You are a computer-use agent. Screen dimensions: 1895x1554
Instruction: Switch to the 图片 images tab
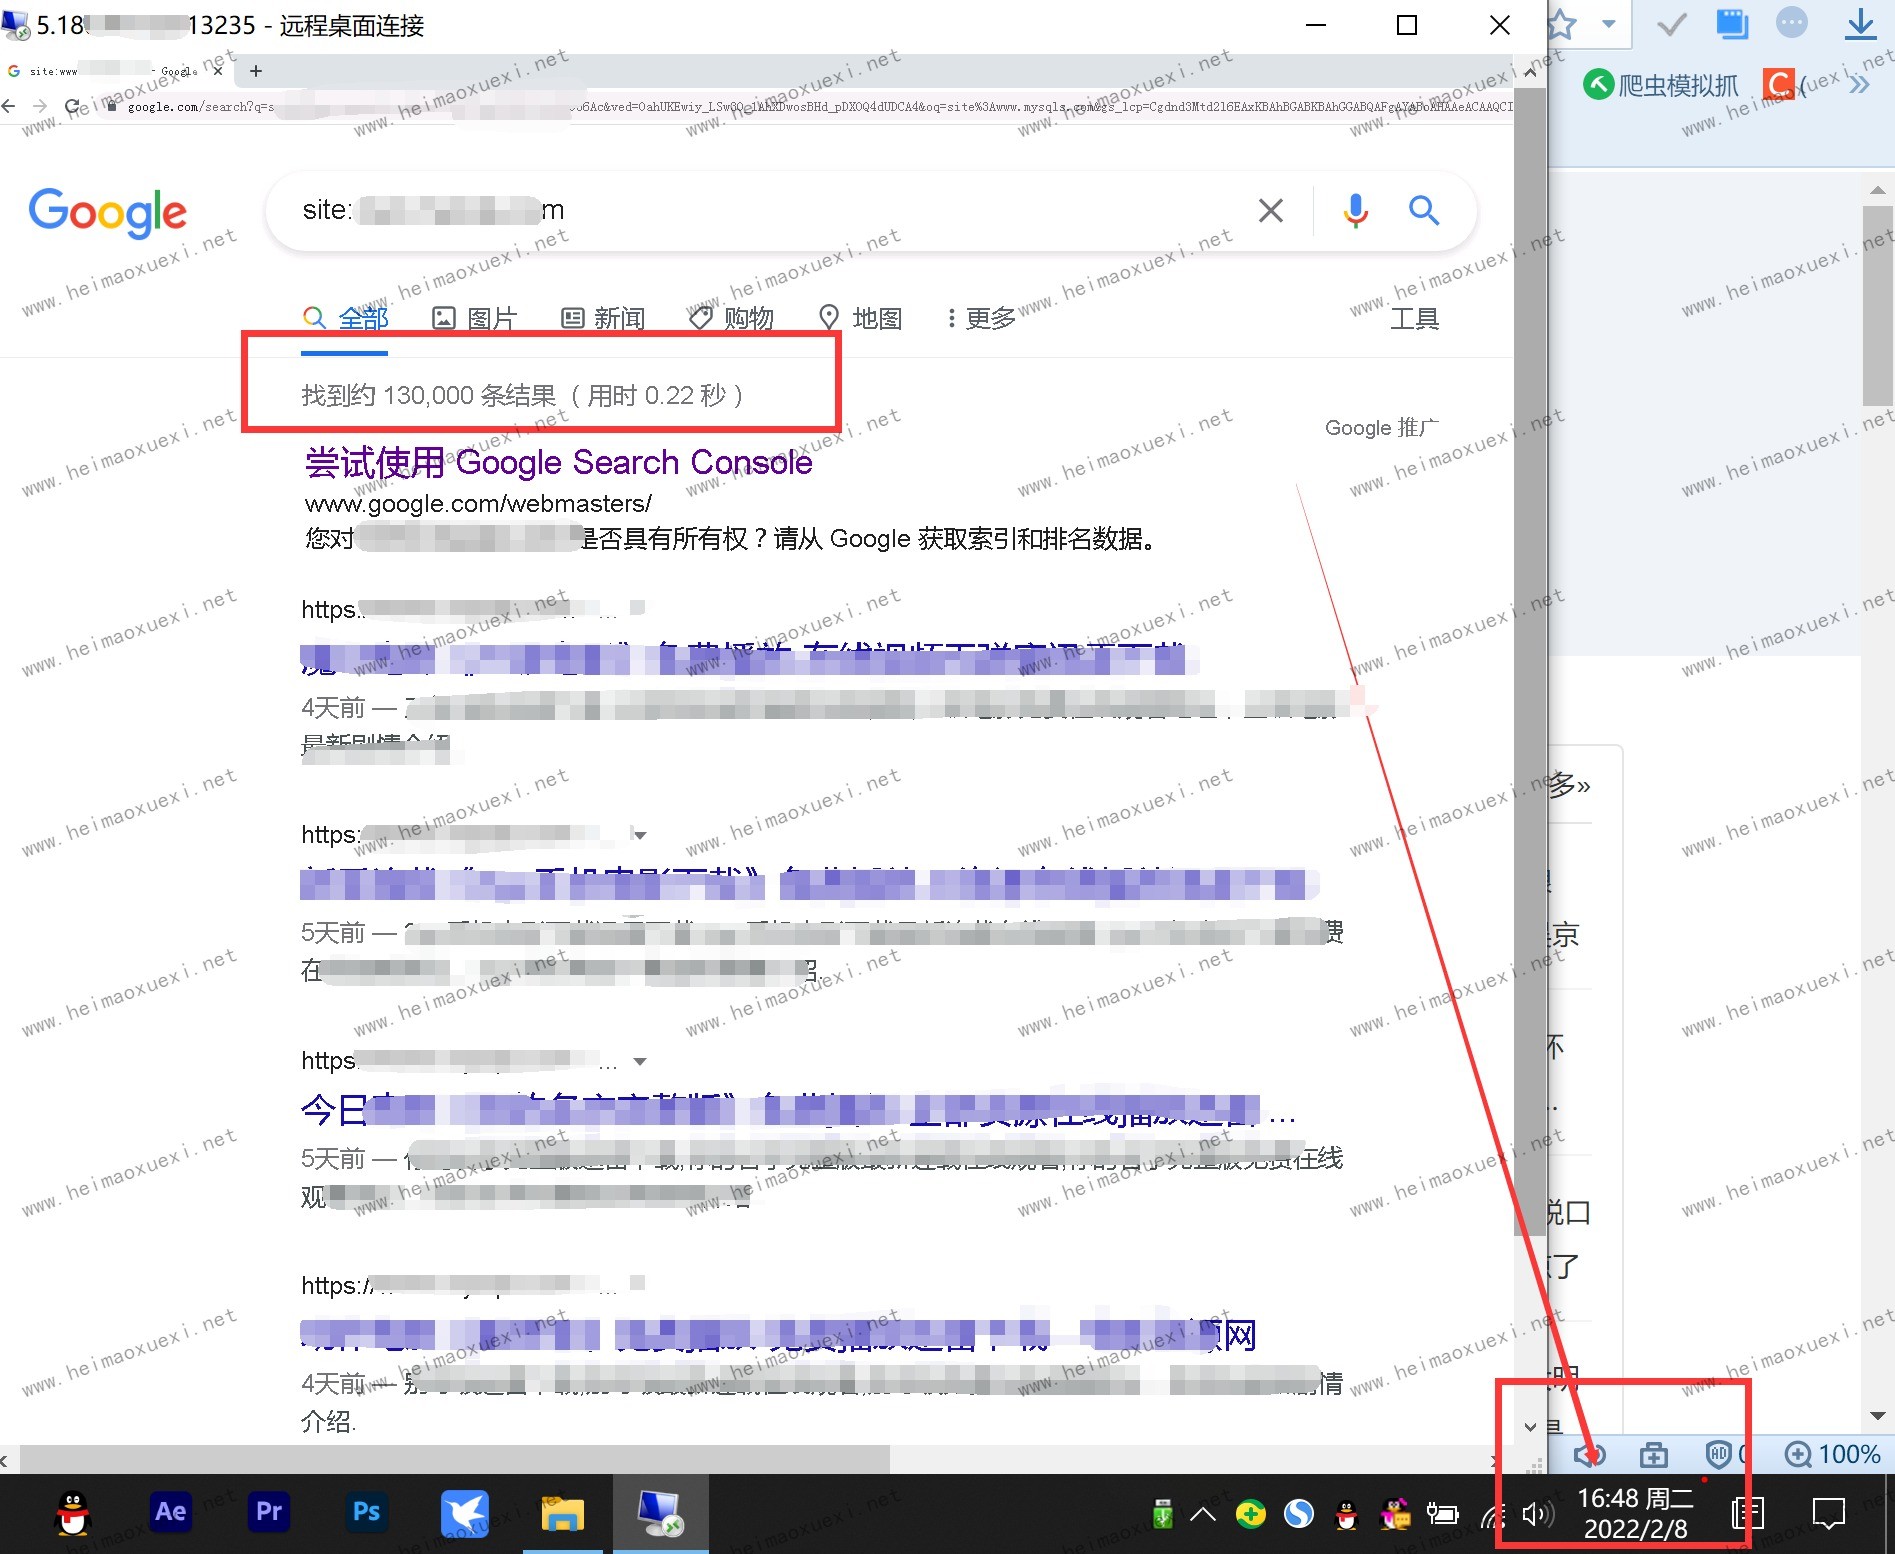click(475, 319)
